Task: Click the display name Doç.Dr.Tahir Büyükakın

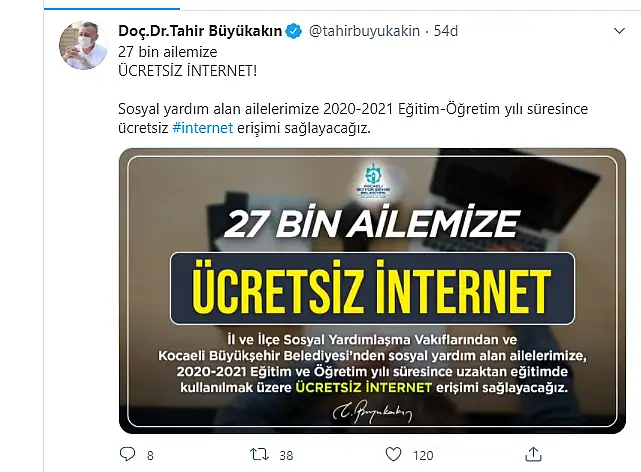Action: pos(200,31)
